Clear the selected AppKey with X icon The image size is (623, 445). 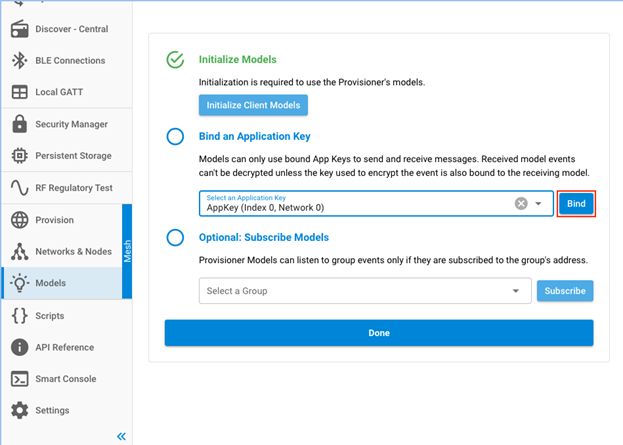[521, 204]
